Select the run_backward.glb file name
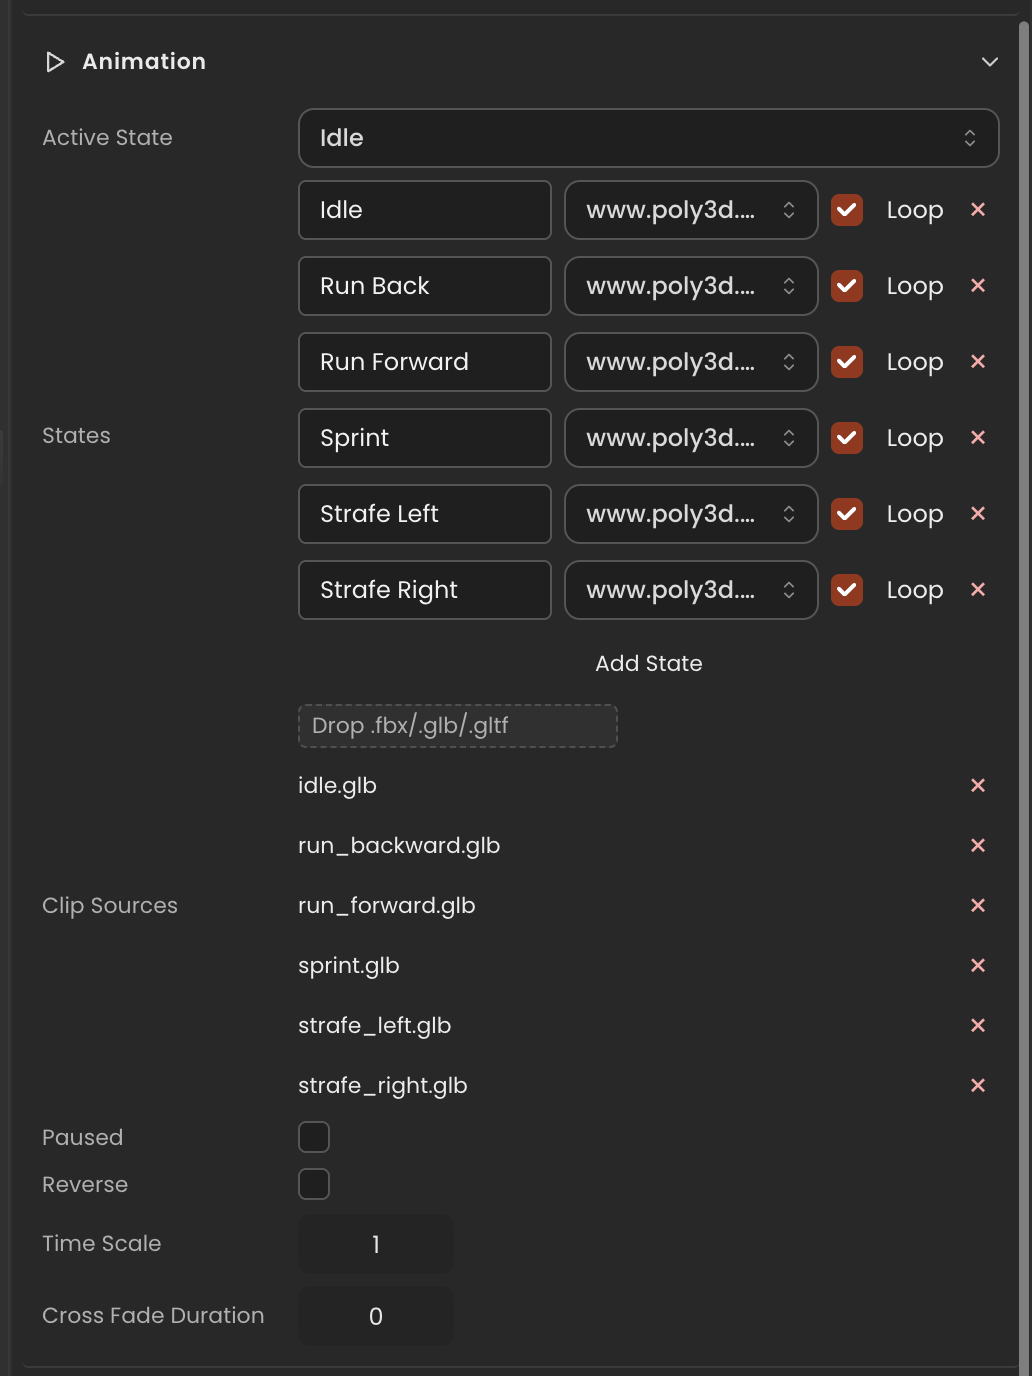The image size is (1032, 1376). tap(399, 846)
